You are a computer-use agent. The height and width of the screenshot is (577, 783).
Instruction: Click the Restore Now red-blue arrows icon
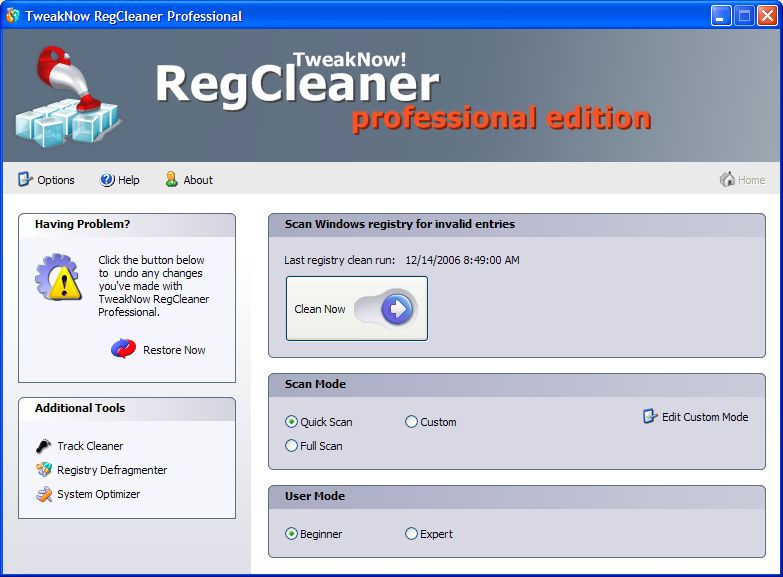point(123,349)
